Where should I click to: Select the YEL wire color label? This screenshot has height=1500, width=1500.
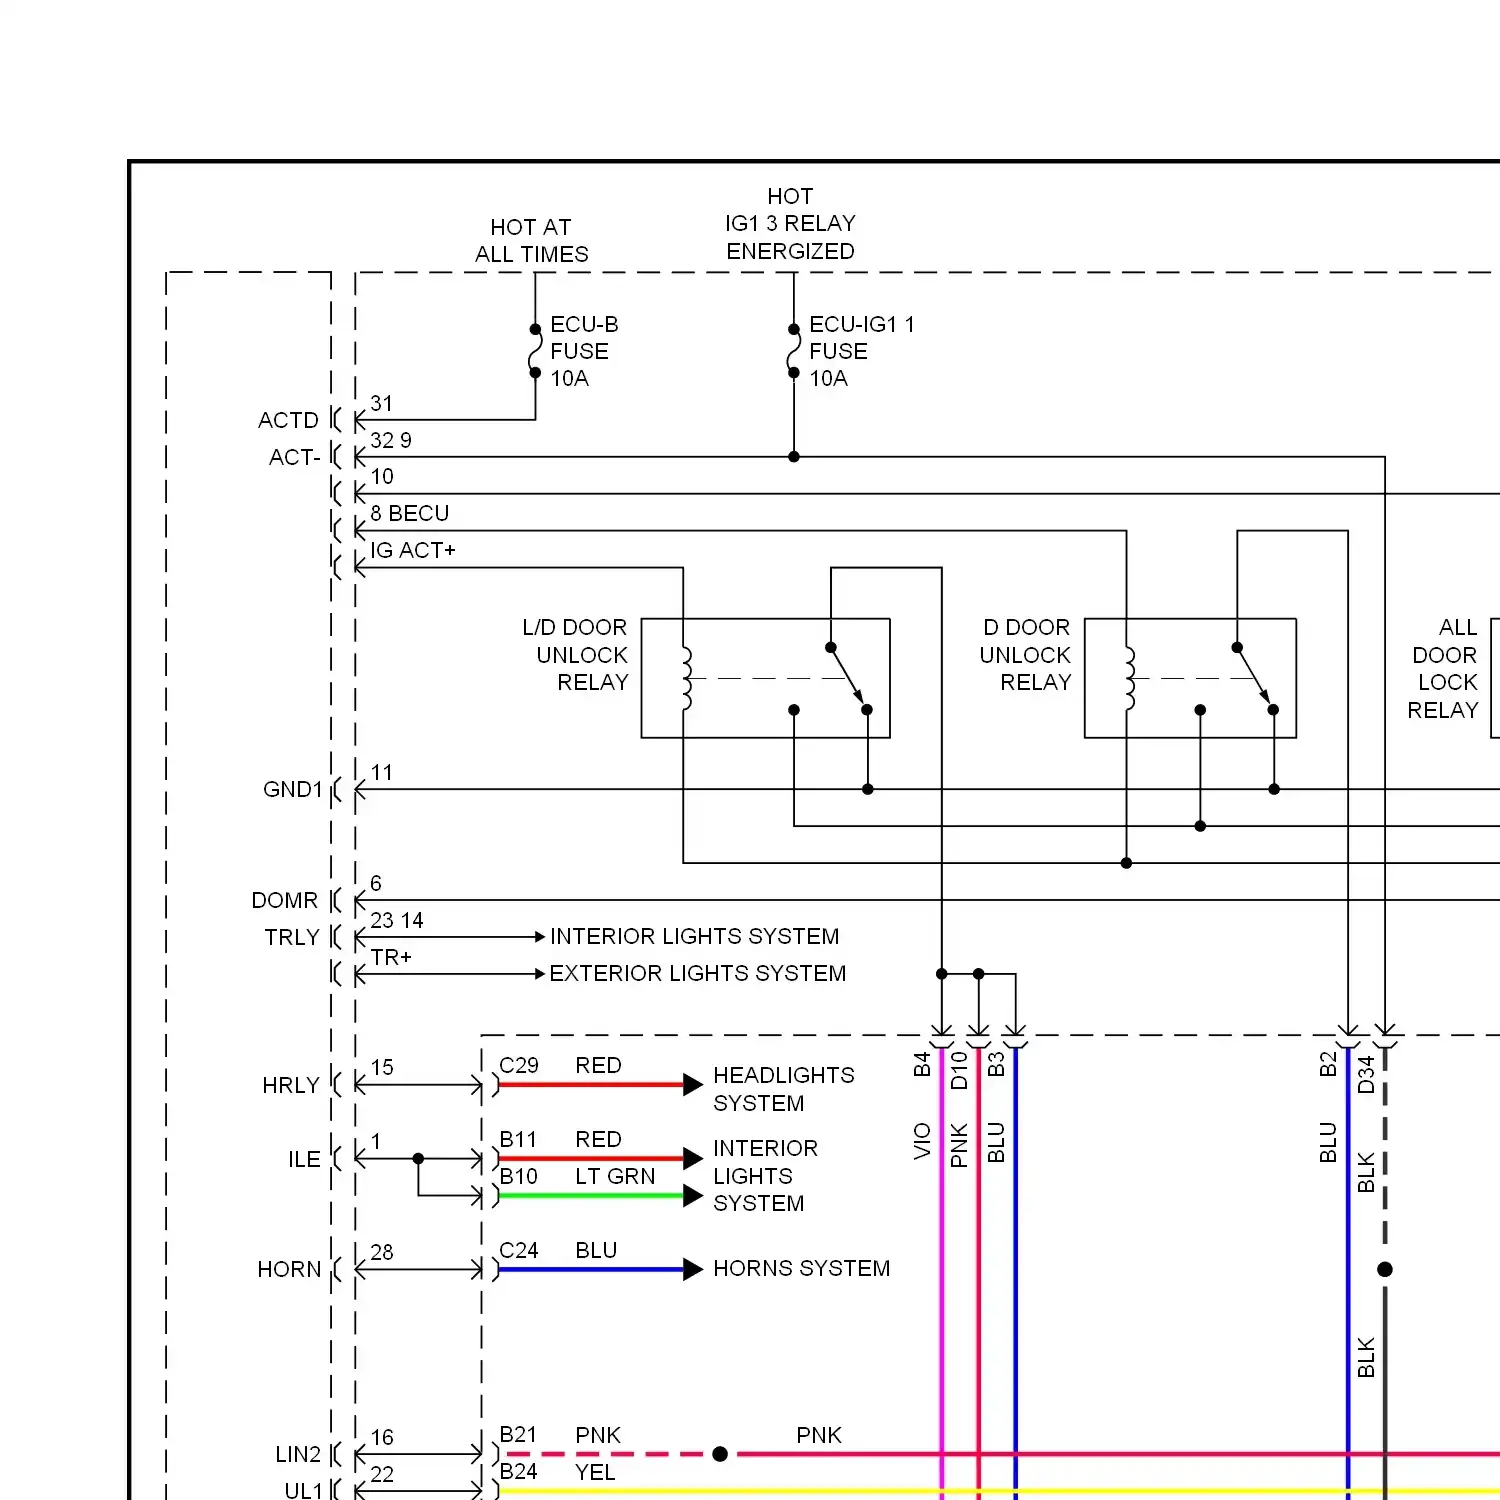tap(595, 1473)
